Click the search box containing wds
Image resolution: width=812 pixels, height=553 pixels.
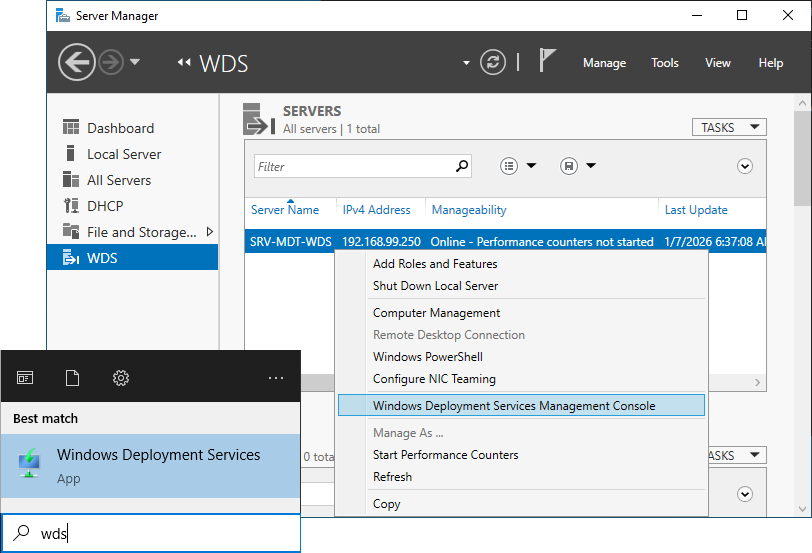(151, 533)
